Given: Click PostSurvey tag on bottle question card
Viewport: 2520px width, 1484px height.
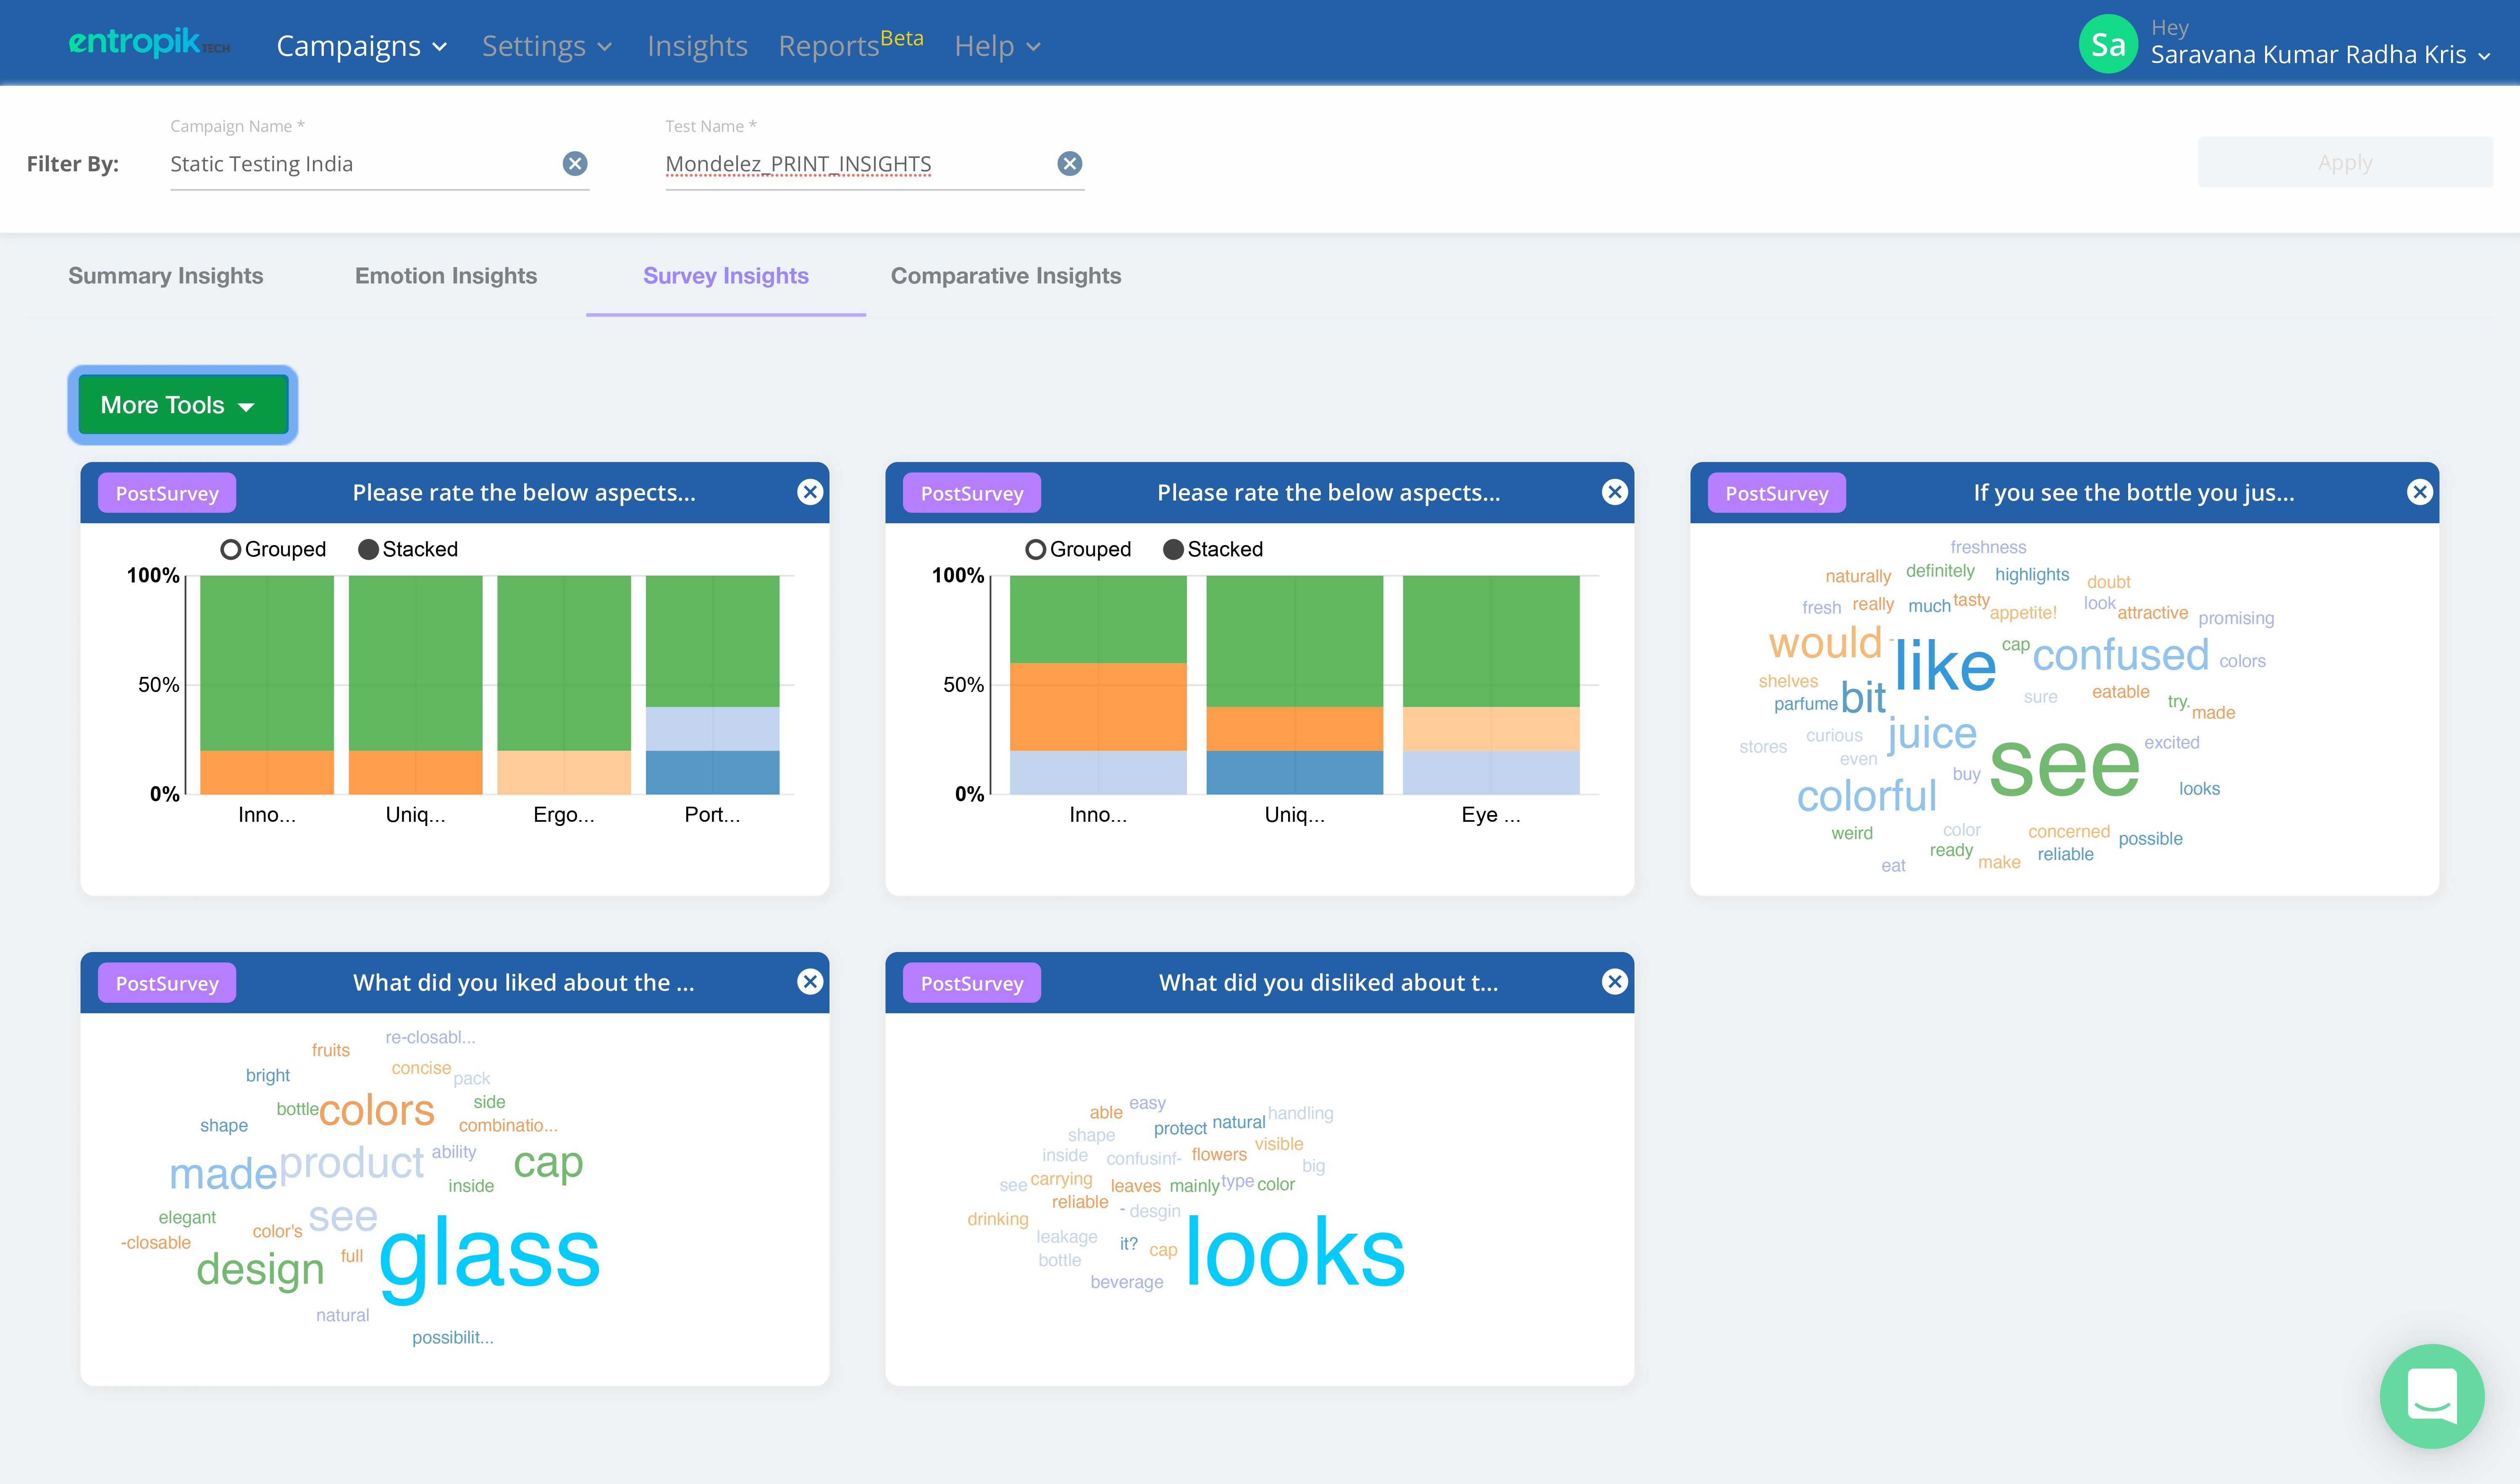Looking at the screenshot, I should point(1777,493).
